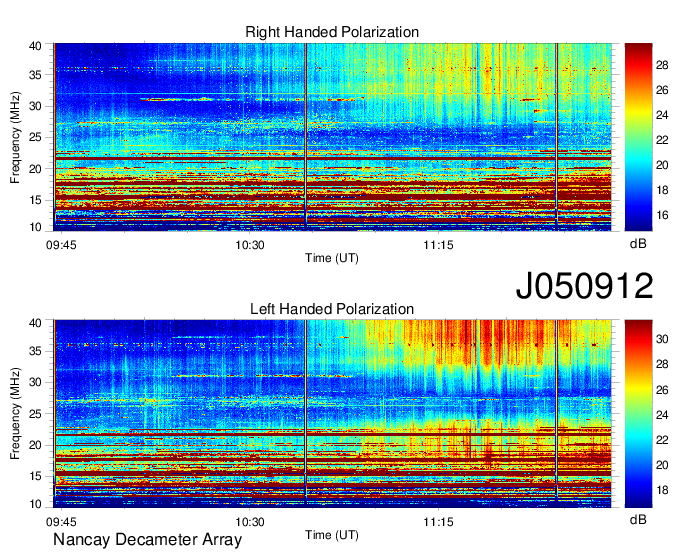Screen dimensions: 680x552
Task: Click the 09:45 time tick under Right Handed plot
Action: click(x=61, y=245)
